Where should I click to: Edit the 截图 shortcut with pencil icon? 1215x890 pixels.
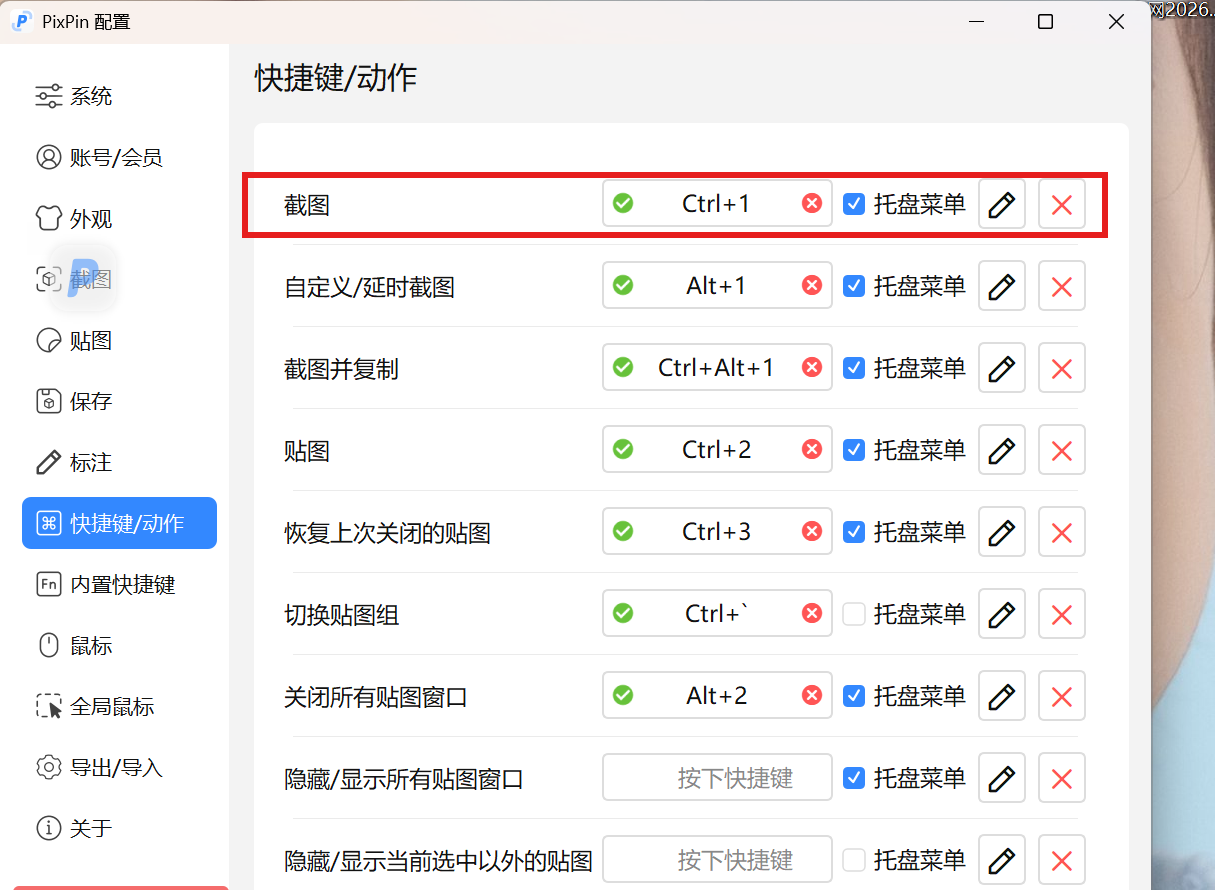pyautogui.click(x=1002, y=204)
